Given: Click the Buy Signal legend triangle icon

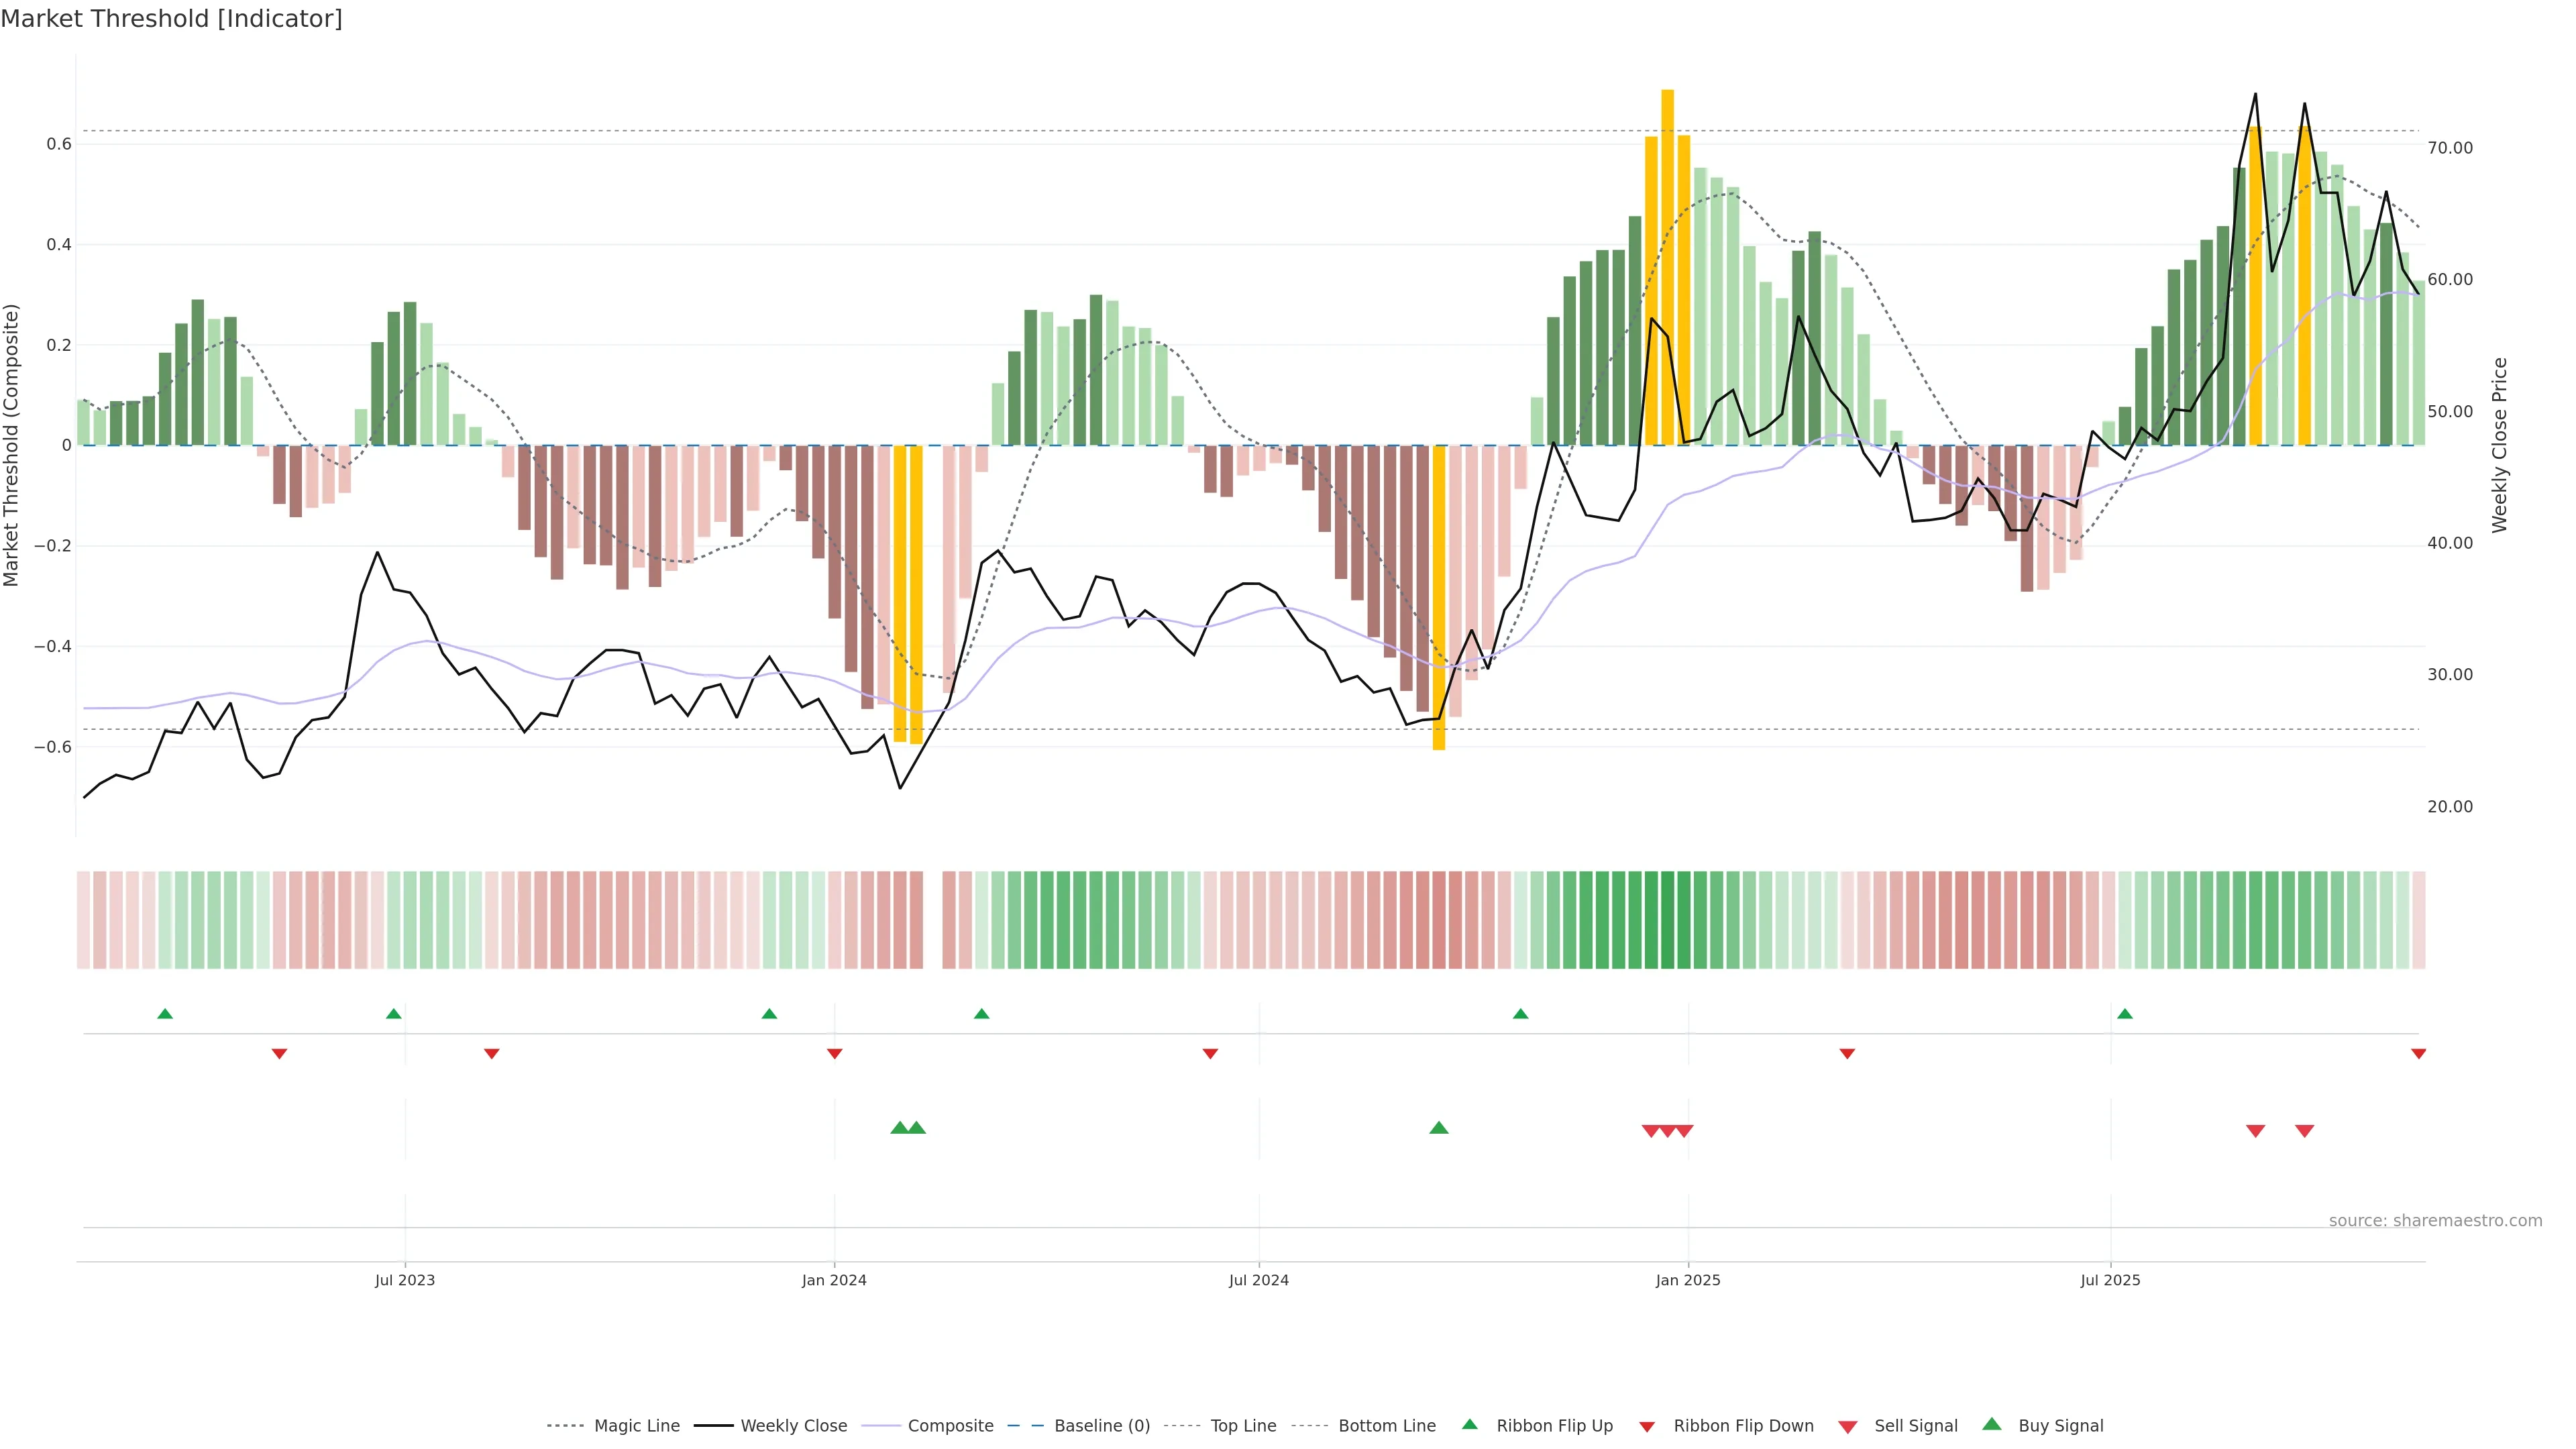Looking at the screenshot, I should pyautogui.click(x=1991, y=1424).
